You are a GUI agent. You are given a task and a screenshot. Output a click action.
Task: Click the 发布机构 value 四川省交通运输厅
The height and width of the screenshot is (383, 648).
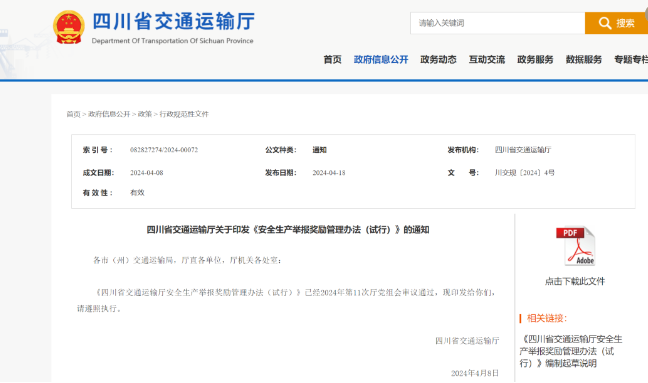(523, 150)
